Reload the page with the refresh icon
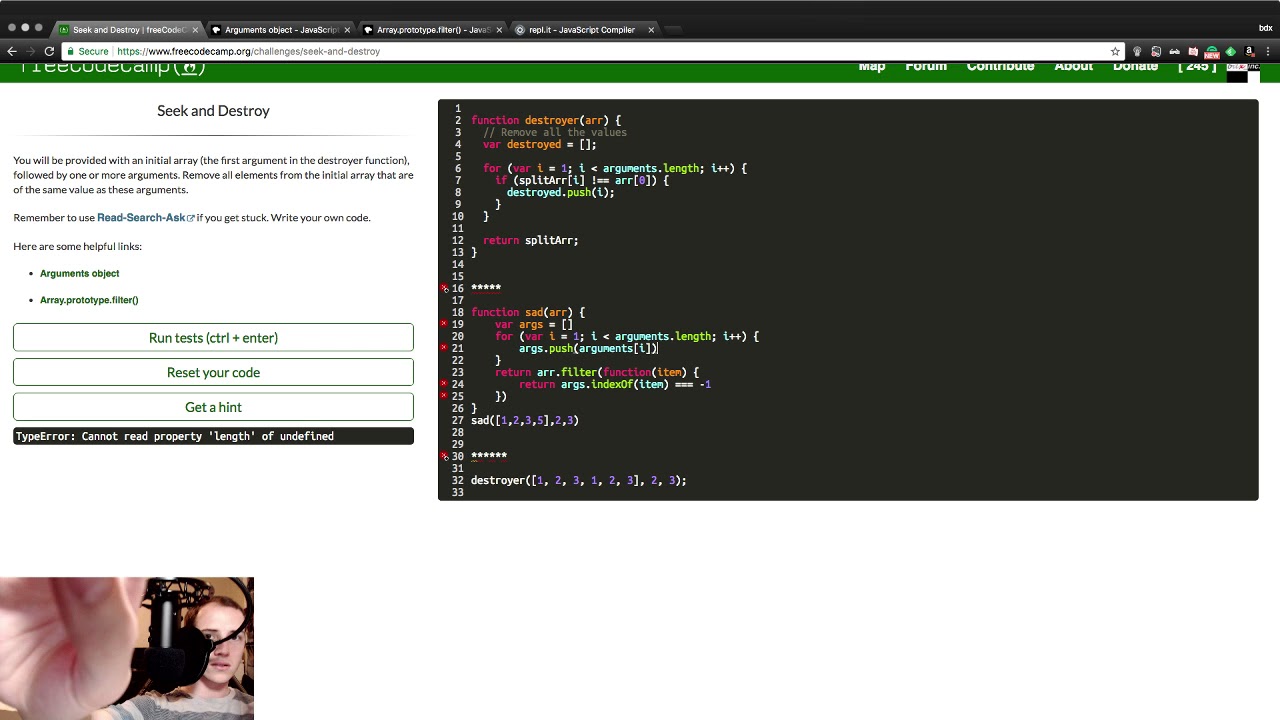 (x=49, y=51)
